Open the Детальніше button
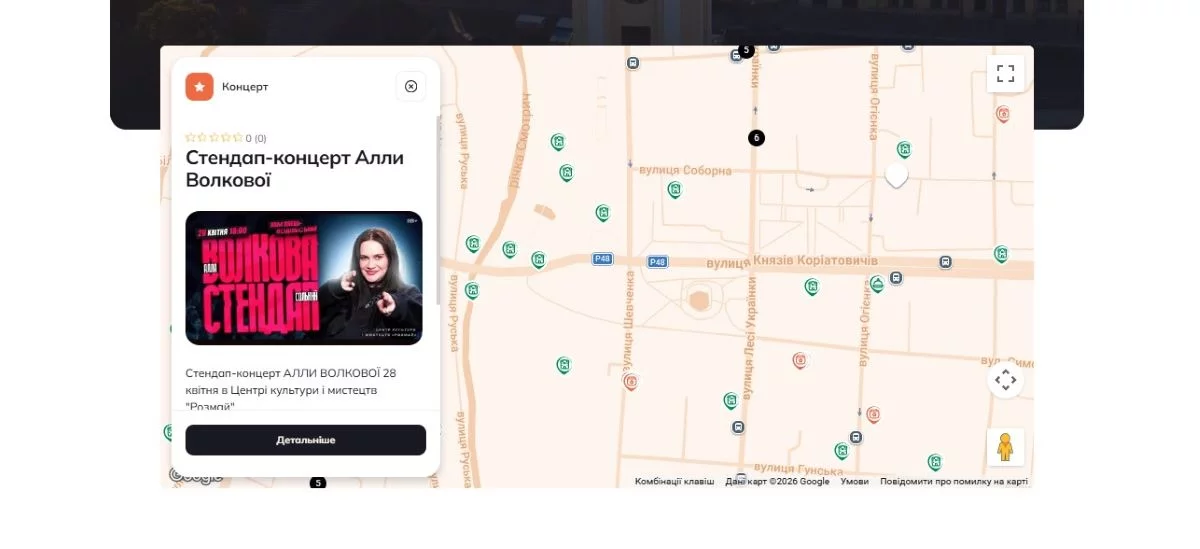The height and width of the screenshot is (549, 1200). click(x=306, y=440)
